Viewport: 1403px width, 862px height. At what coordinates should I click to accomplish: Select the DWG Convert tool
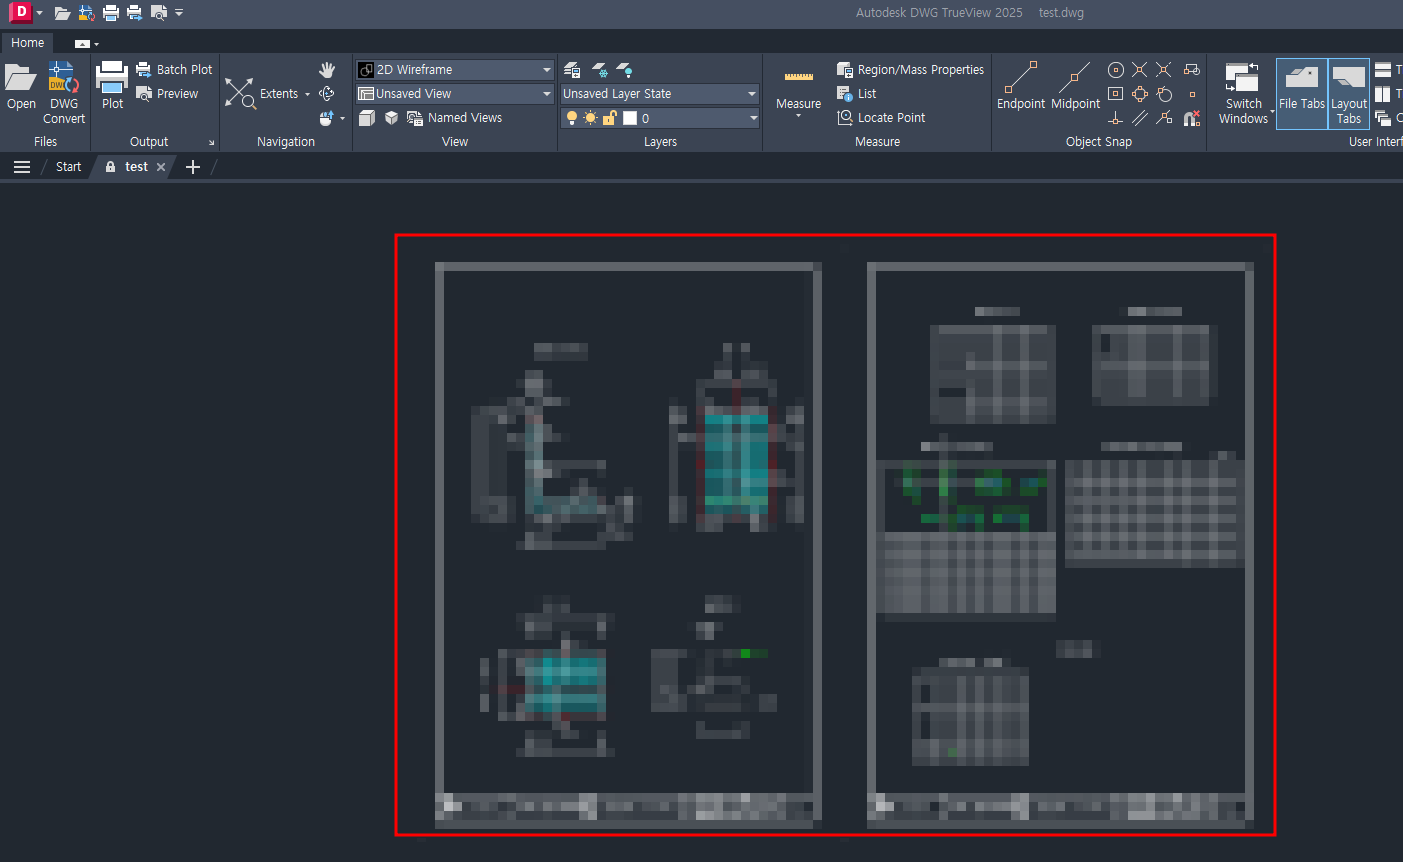(x=63, y=93)
